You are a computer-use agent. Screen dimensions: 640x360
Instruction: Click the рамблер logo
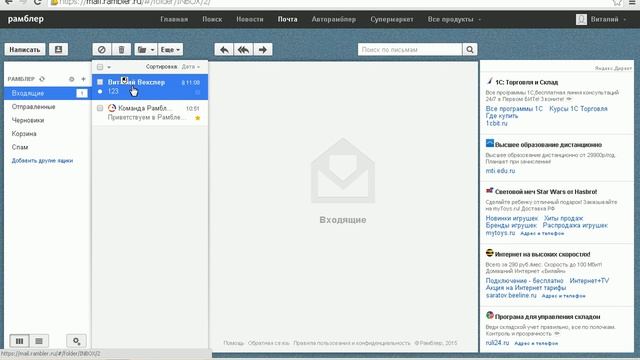coord(26,19)
